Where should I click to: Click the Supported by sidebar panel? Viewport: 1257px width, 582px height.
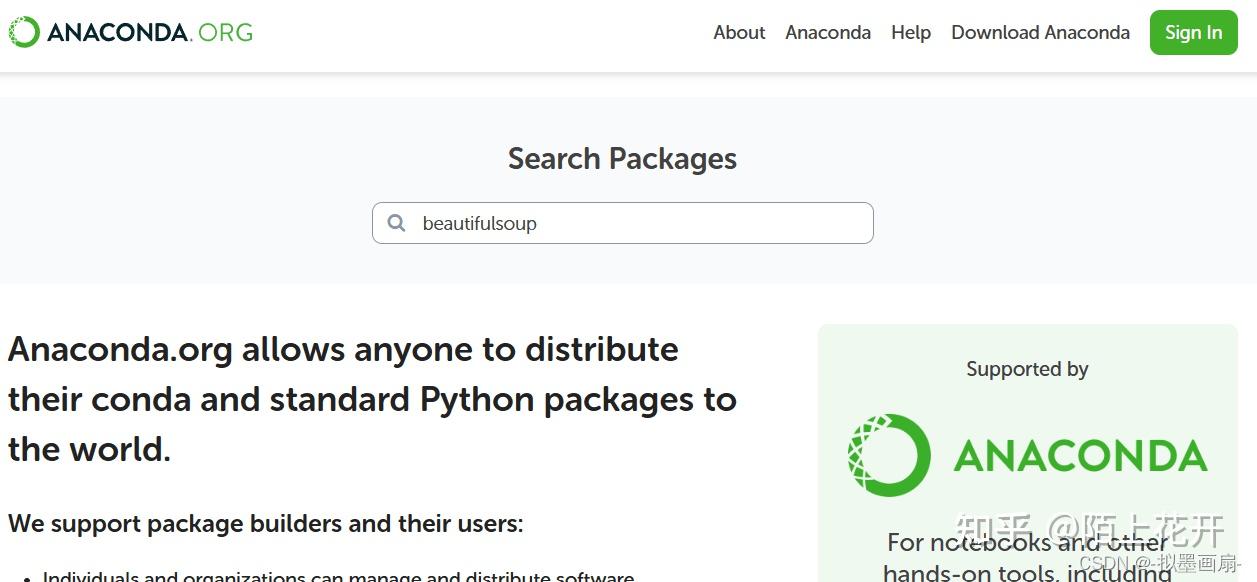point(1027,369)
